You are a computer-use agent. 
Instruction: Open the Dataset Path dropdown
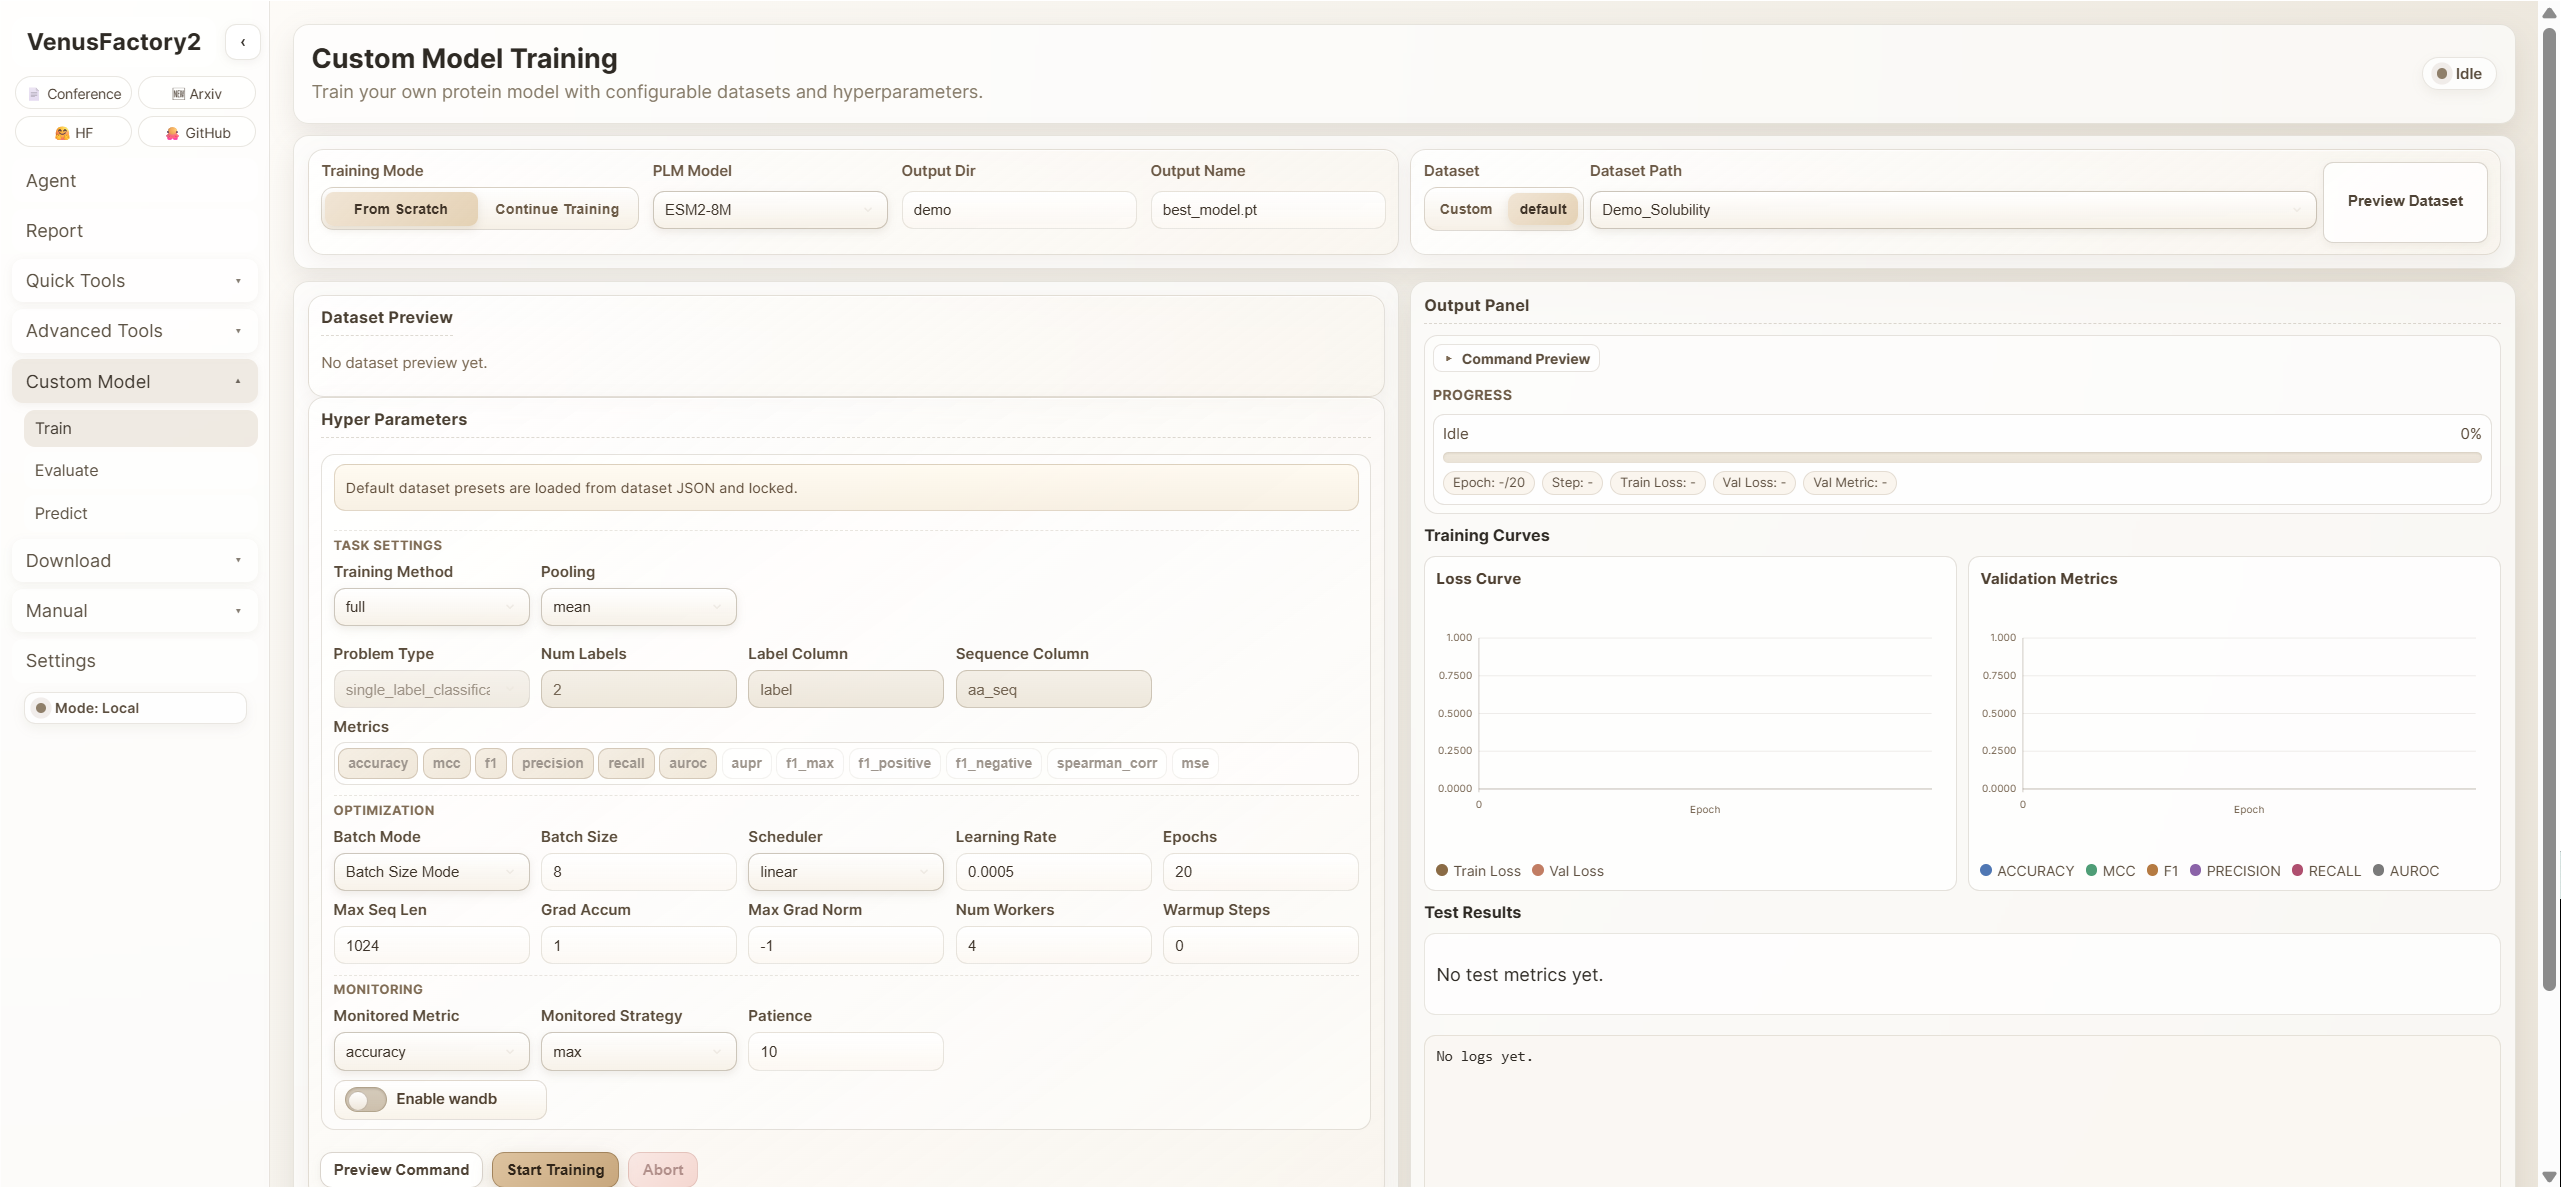pyautogui.click(x=1952, y=210)
